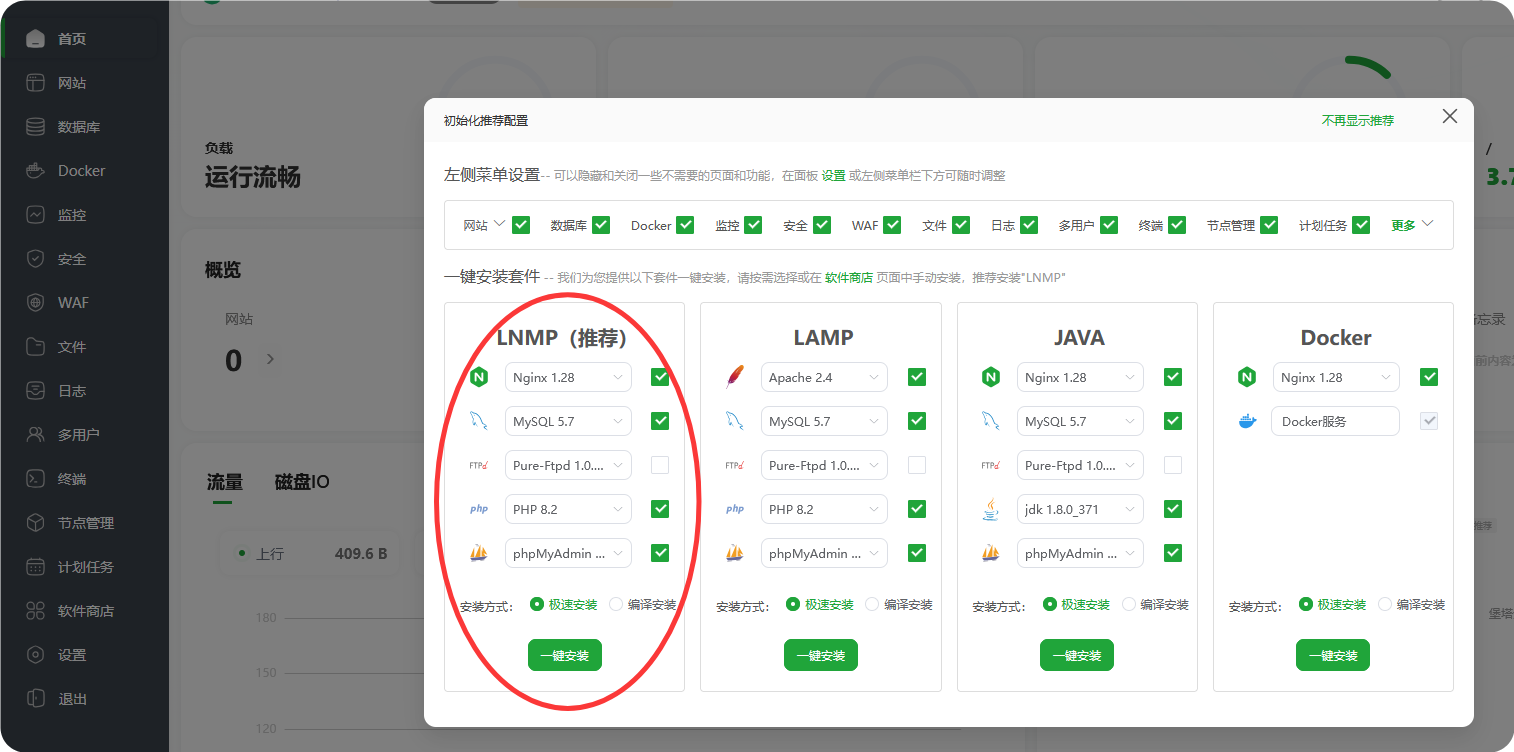Screen dimensions: 1514x752
Task: Click the 文件 folder icon in sidebar
Action: 36,347
